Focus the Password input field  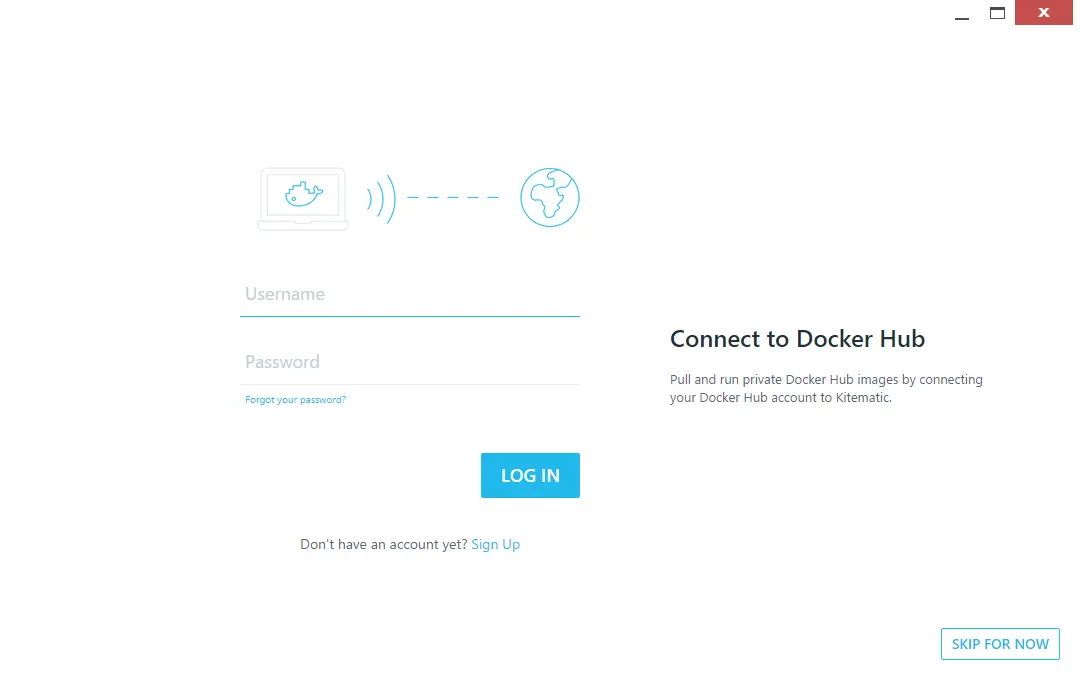410,362
